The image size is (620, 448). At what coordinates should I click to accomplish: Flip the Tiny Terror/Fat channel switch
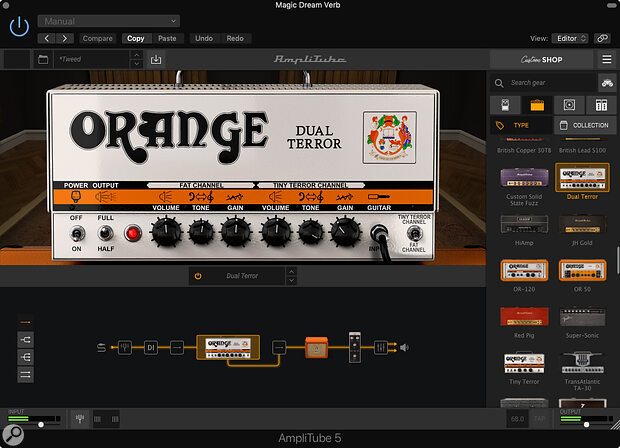(x=414, y=234)
